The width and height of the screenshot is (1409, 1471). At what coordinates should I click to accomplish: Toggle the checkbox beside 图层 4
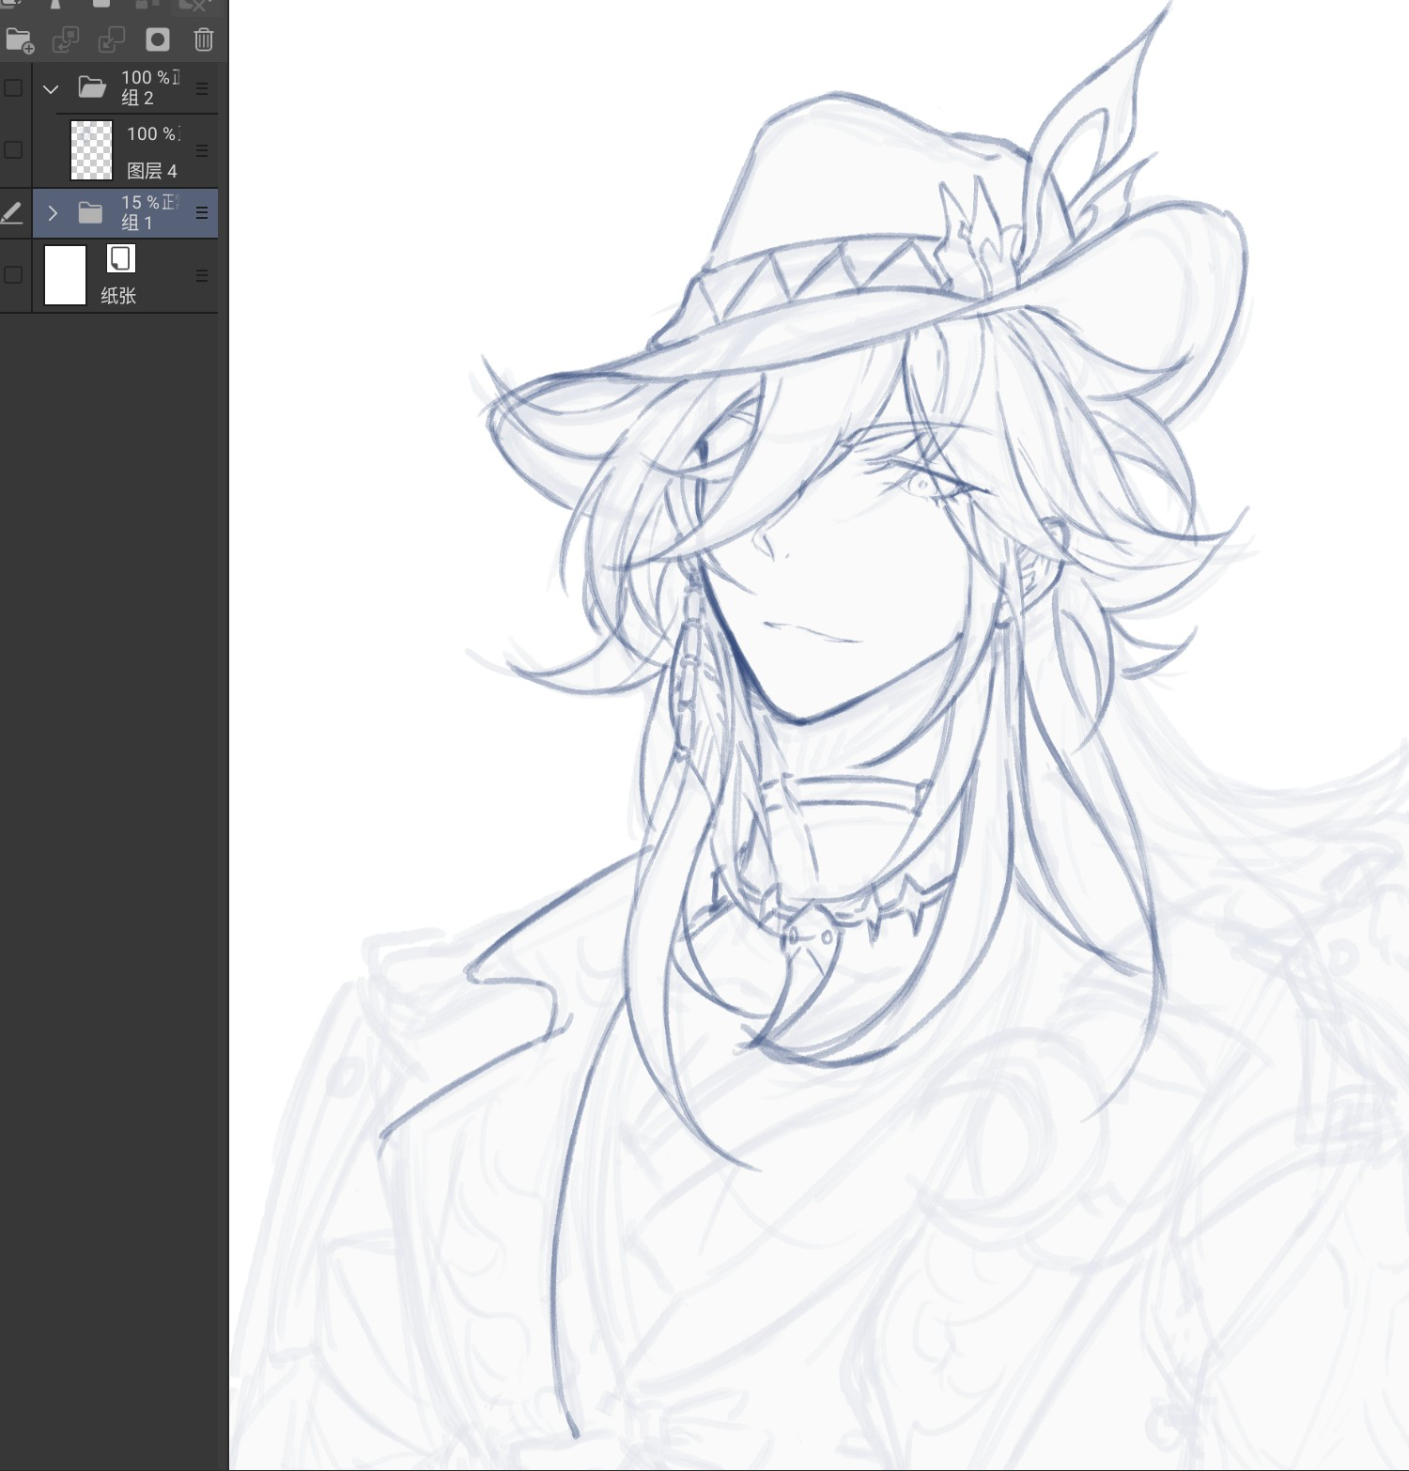[x=14, y=150]
